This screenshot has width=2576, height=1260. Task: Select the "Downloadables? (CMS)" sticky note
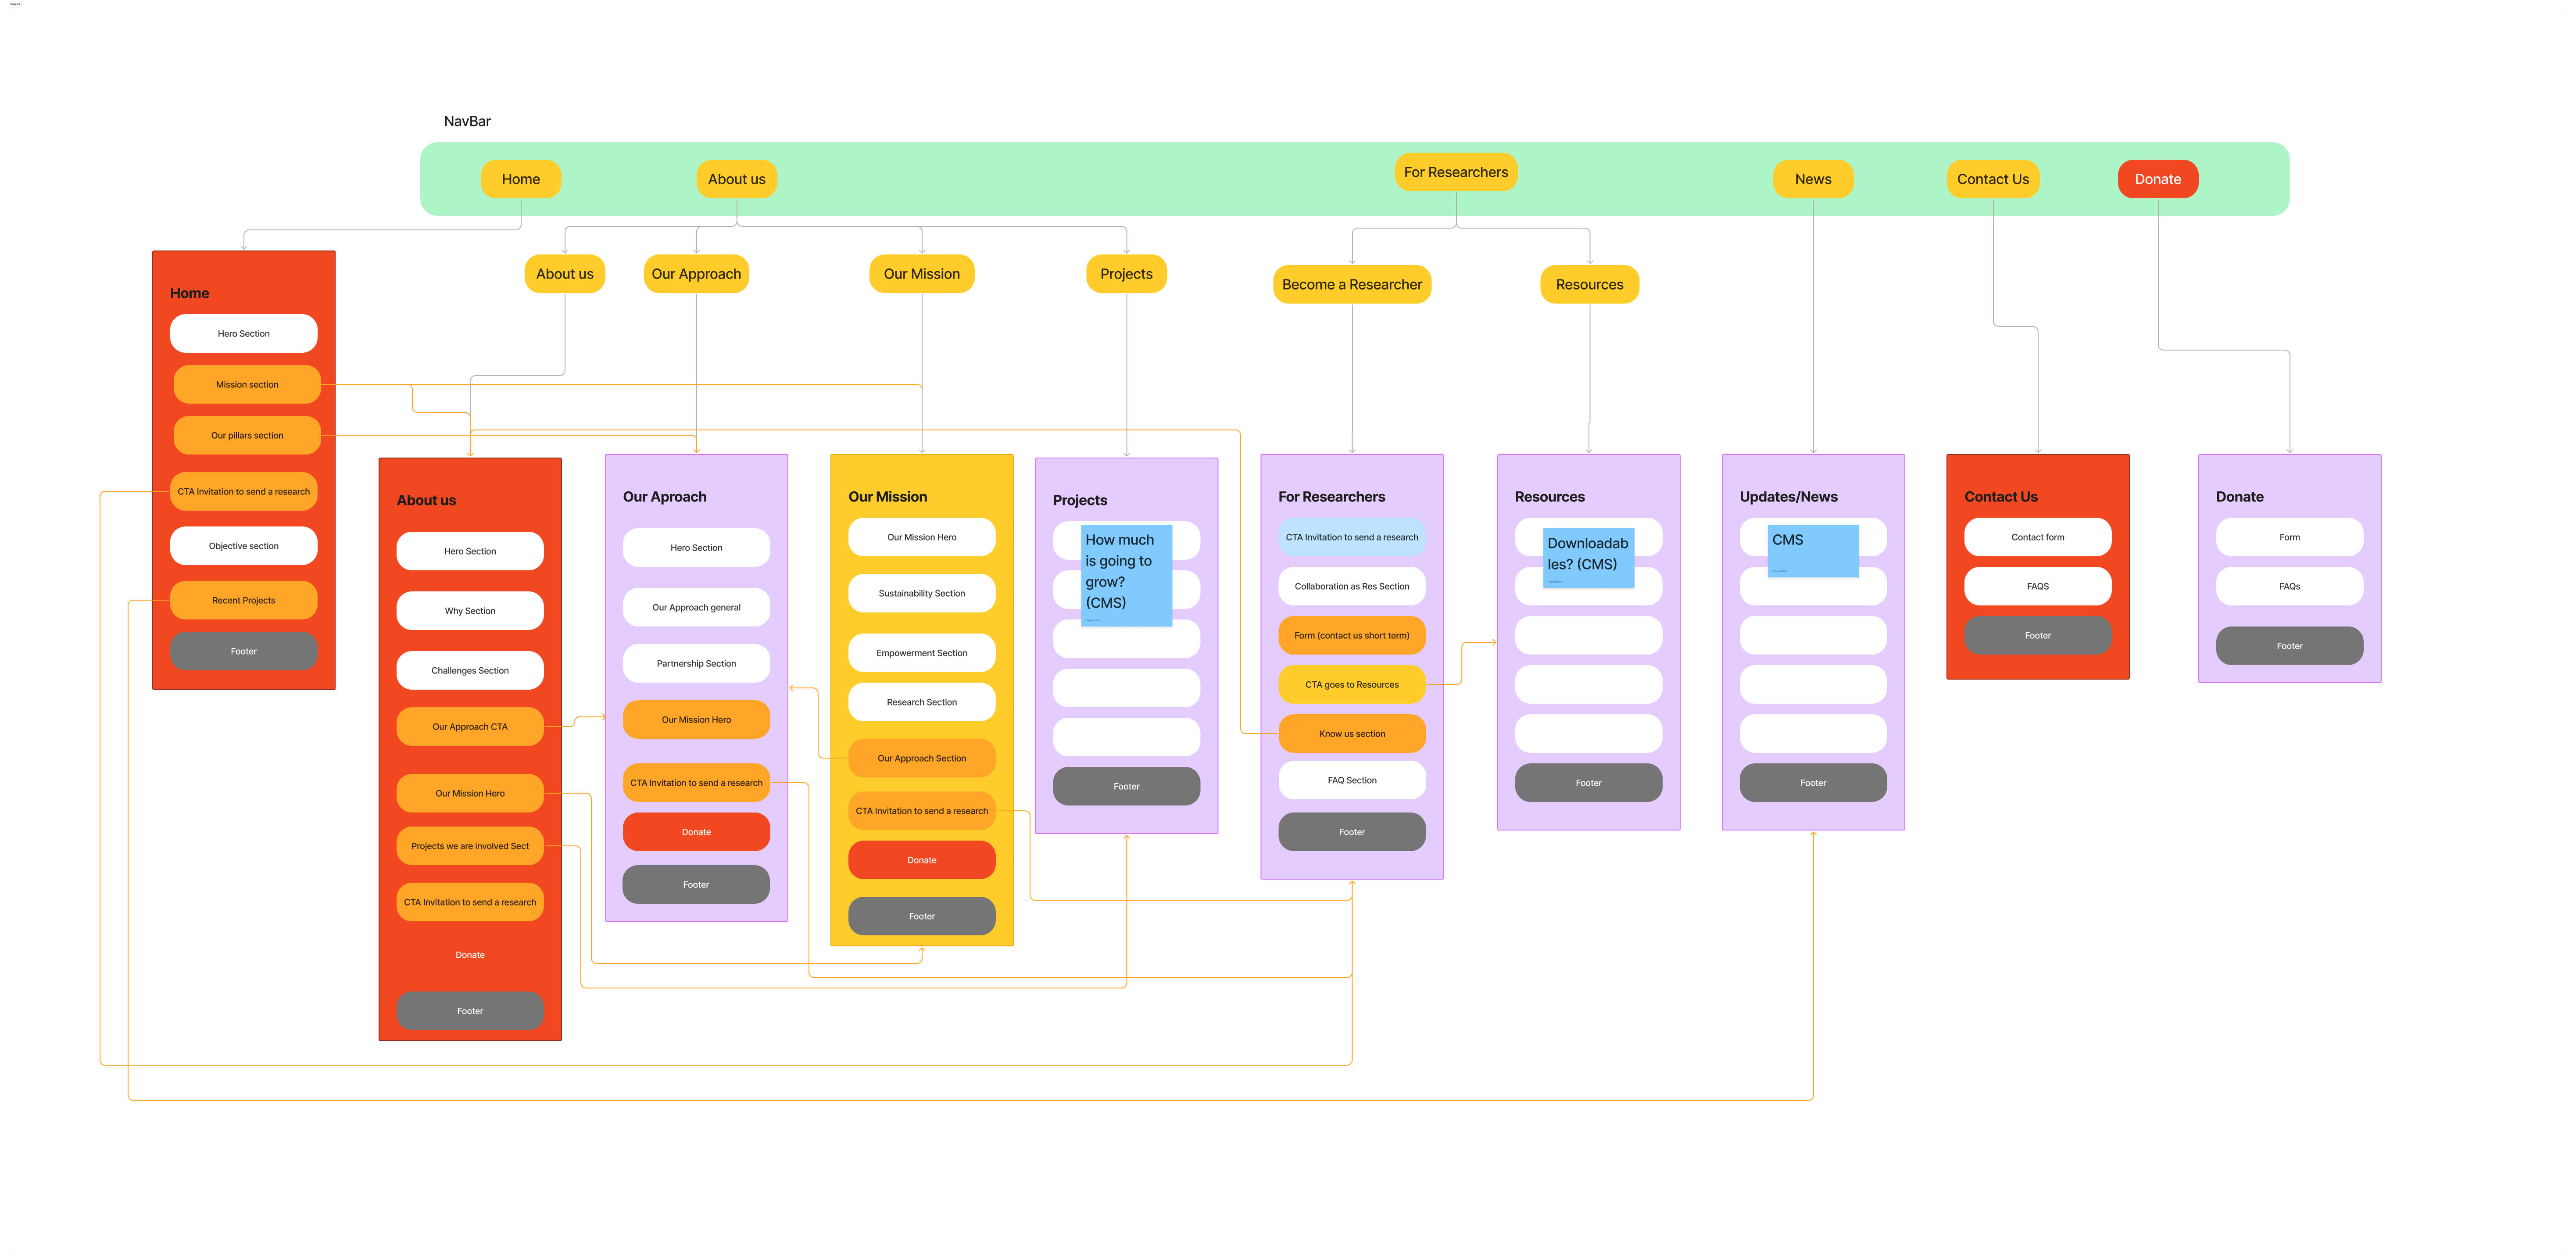(x=1588, y=558)
